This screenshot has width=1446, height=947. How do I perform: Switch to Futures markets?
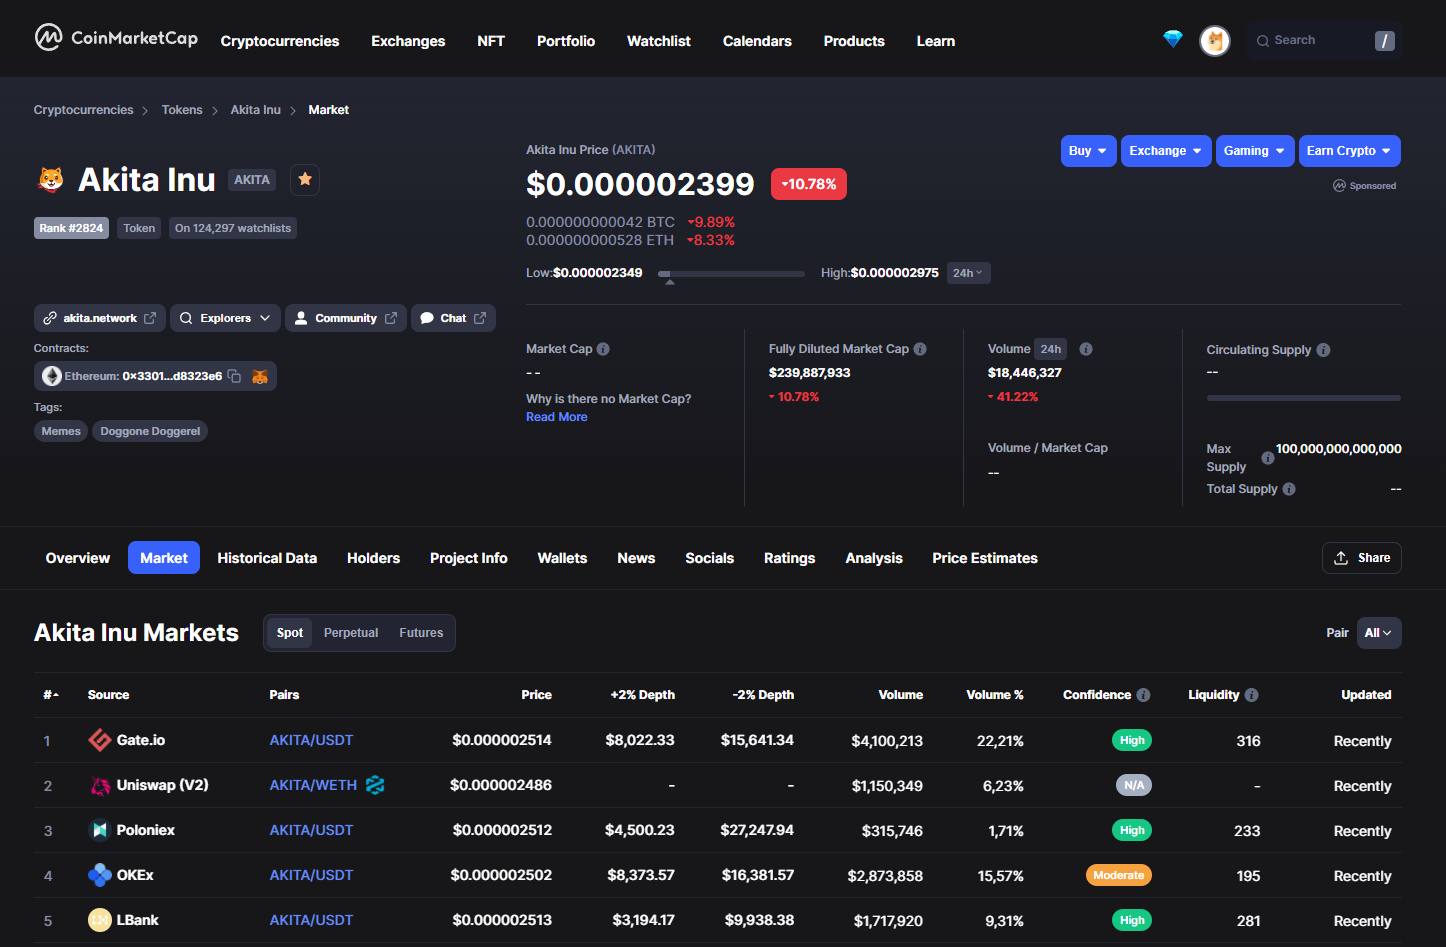click(x=421, y=633)
